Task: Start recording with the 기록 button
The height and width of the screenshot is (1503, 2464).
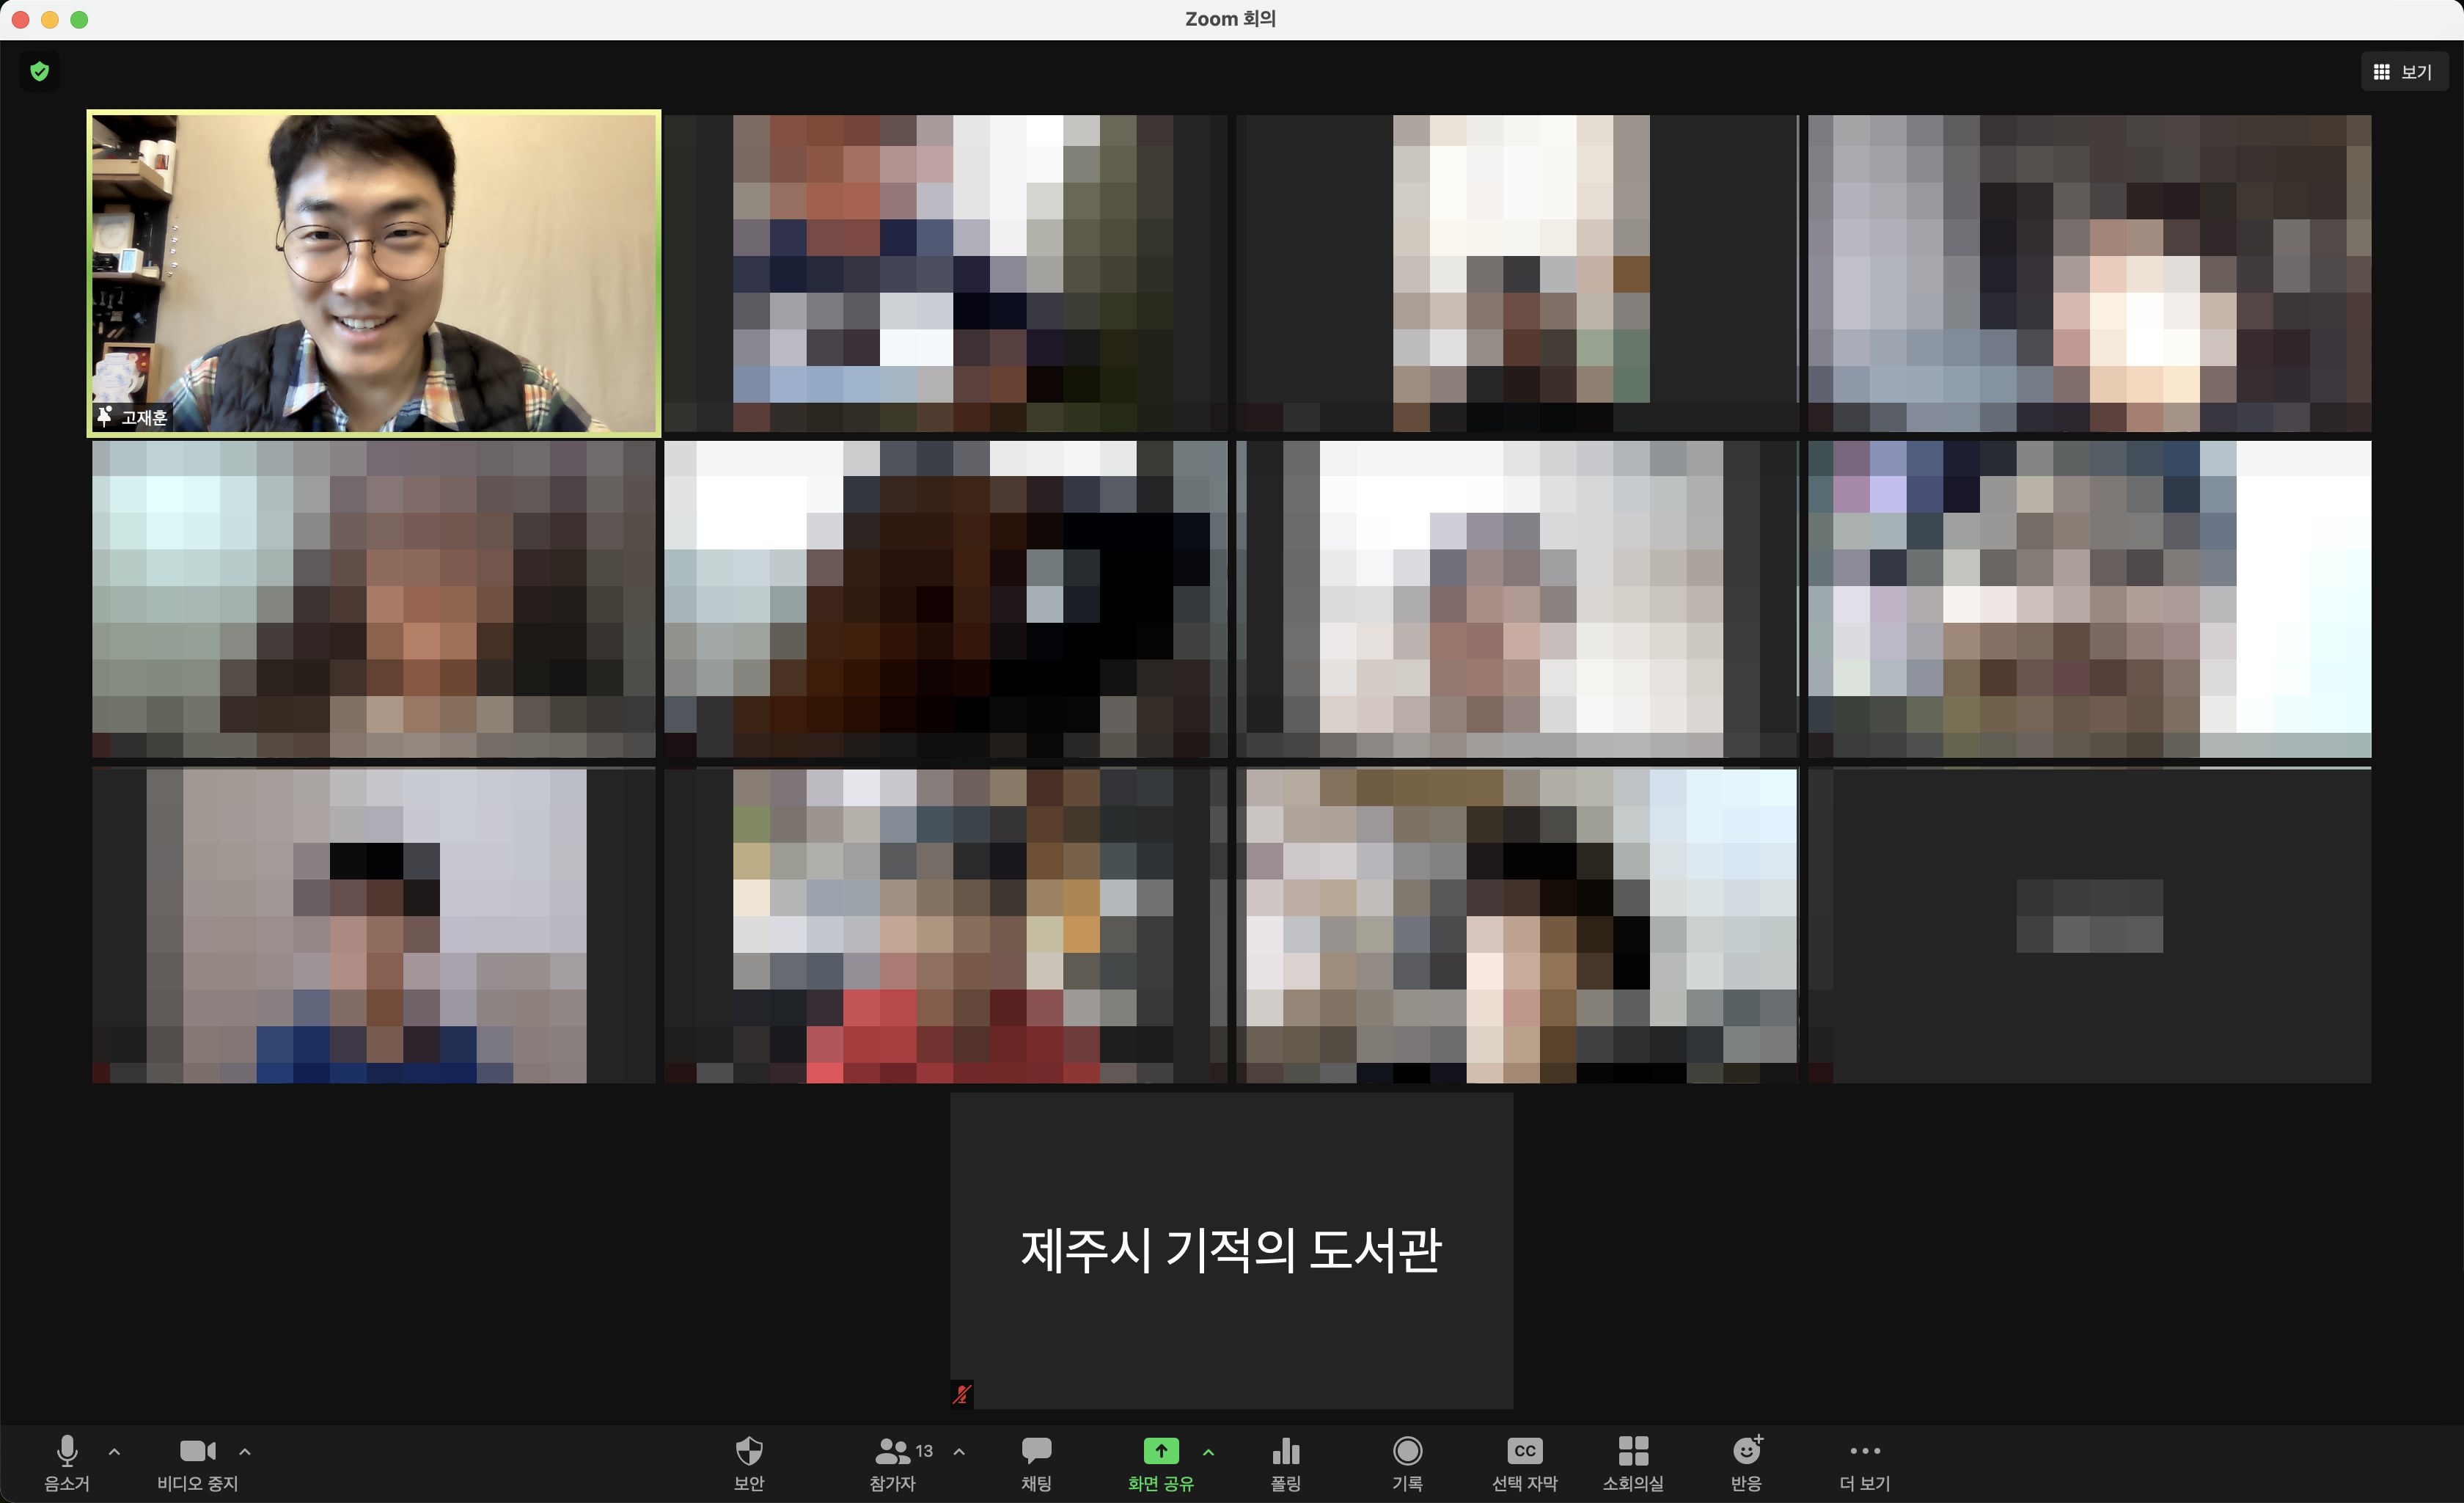Action: (x=1407, y=1451)
